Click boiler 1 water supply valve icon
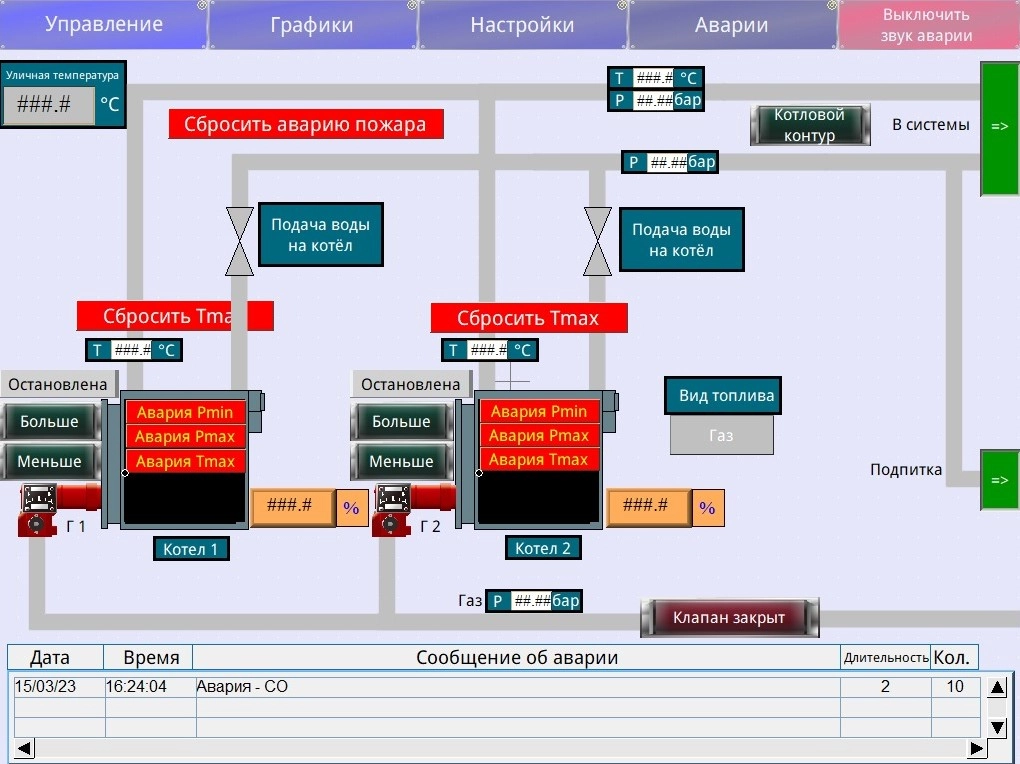The width and height of the screenshot is (1020, 764). (x=239, y=241)
